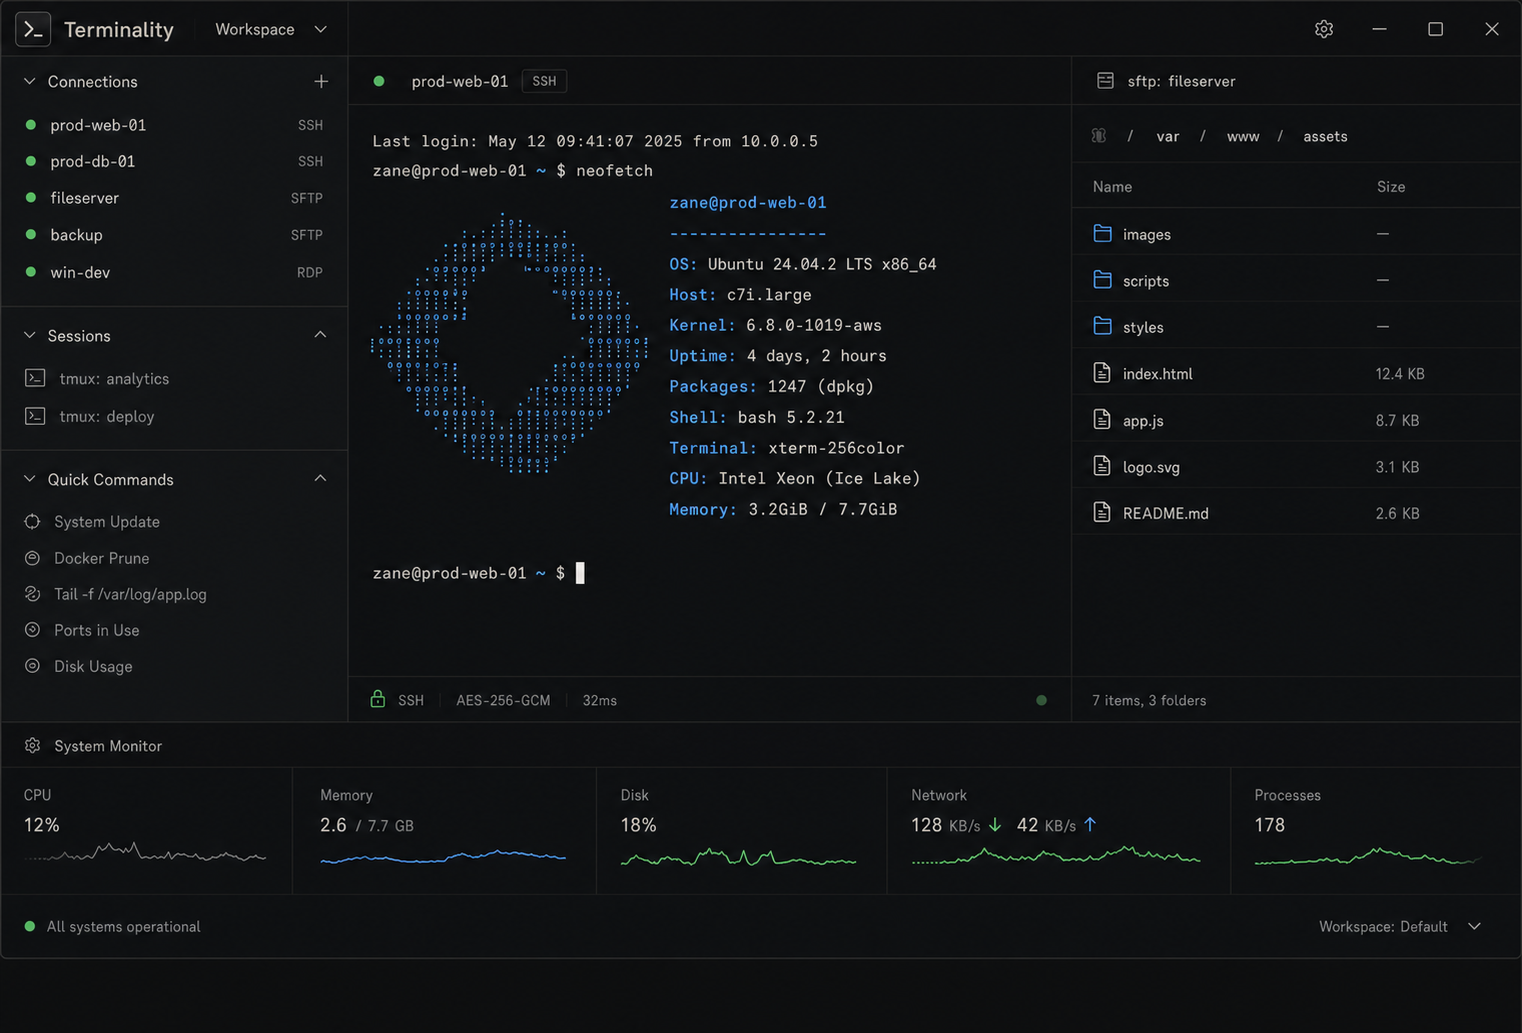
Task: Click the terminal prompt cursor
Action: (x=580, y=573)
